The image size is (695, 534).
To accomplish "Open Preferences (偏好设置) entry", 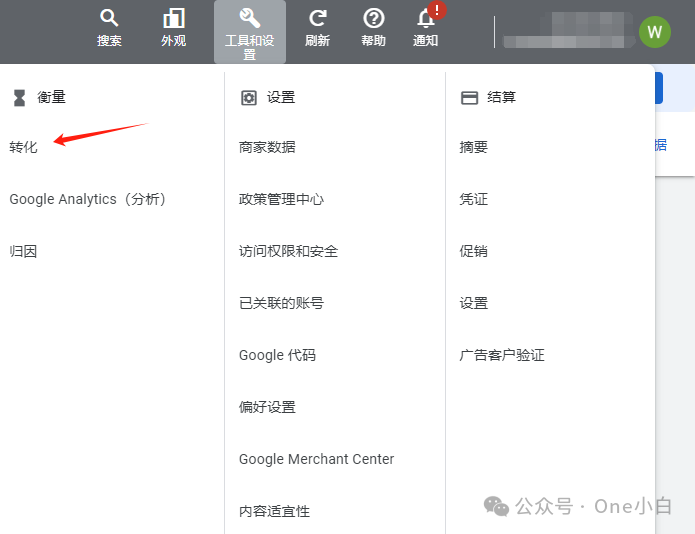I will [267, 407].
